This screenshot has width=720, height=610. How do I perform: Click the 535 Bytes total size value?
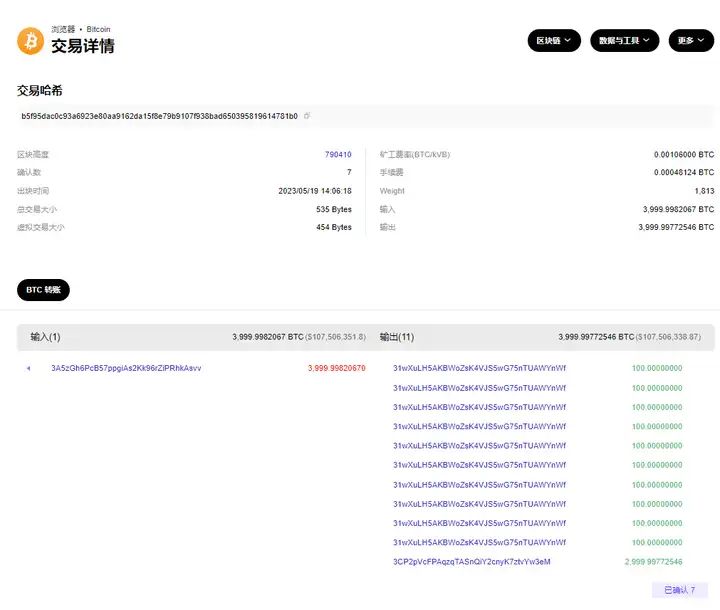[334, 209]
